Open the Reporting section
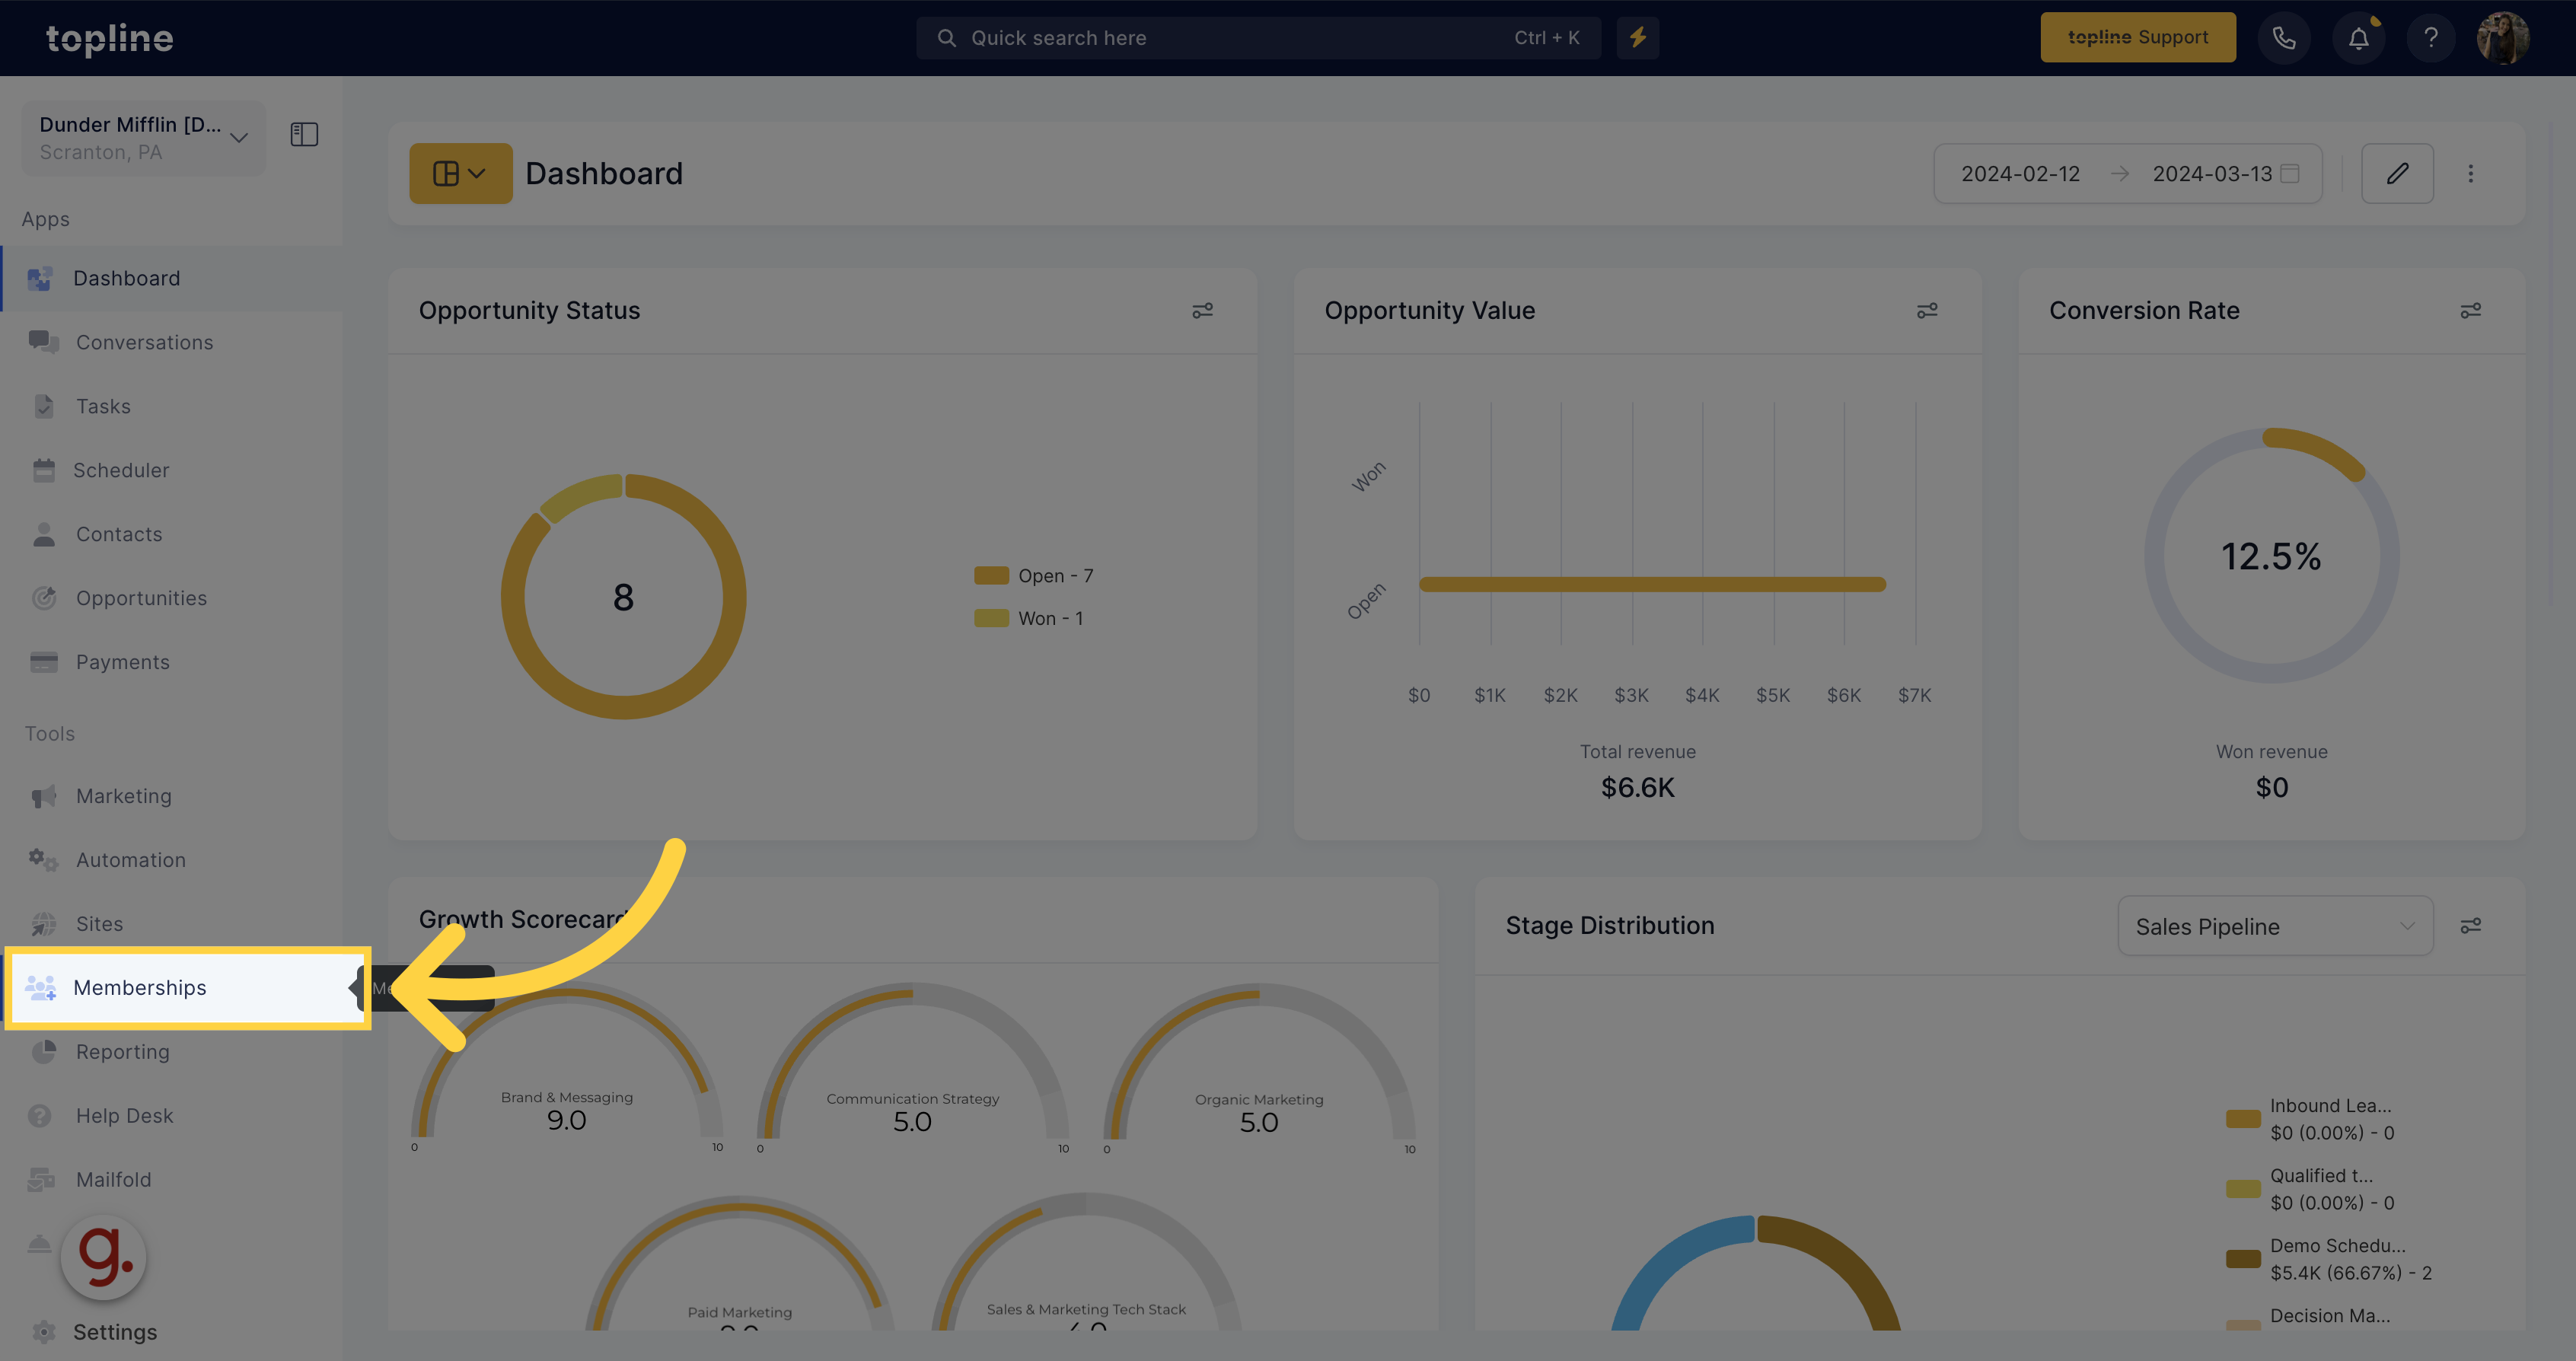This screenshot has height=1361, width=2576. click(121, 1051)
